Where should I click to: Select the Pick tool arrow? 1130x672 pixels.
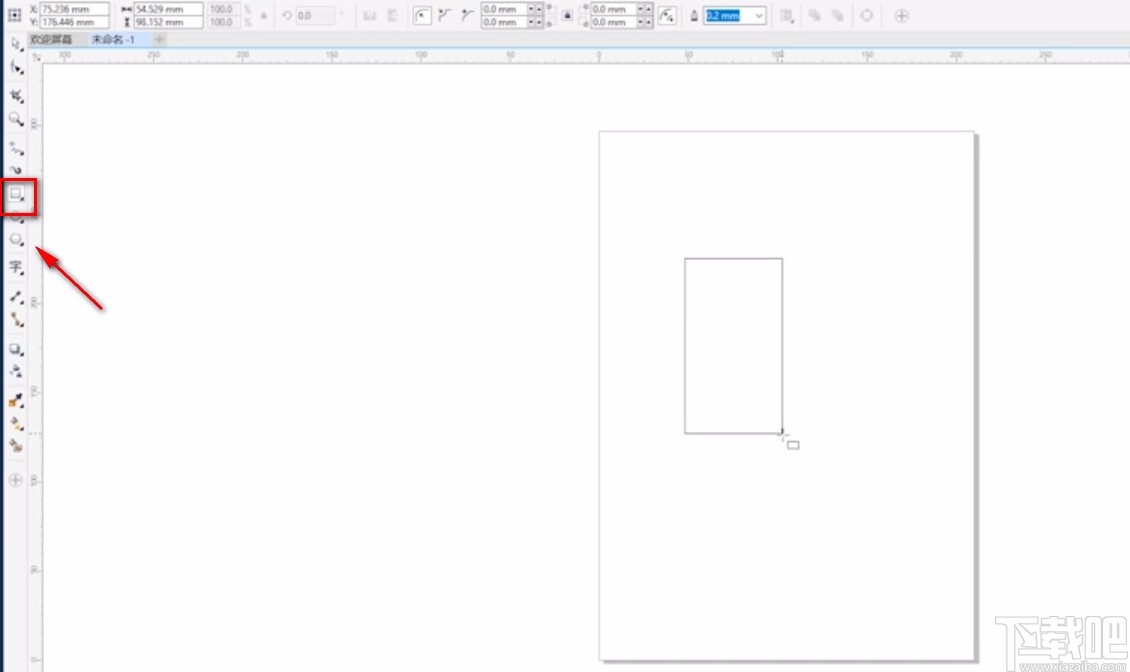point(15,43)
